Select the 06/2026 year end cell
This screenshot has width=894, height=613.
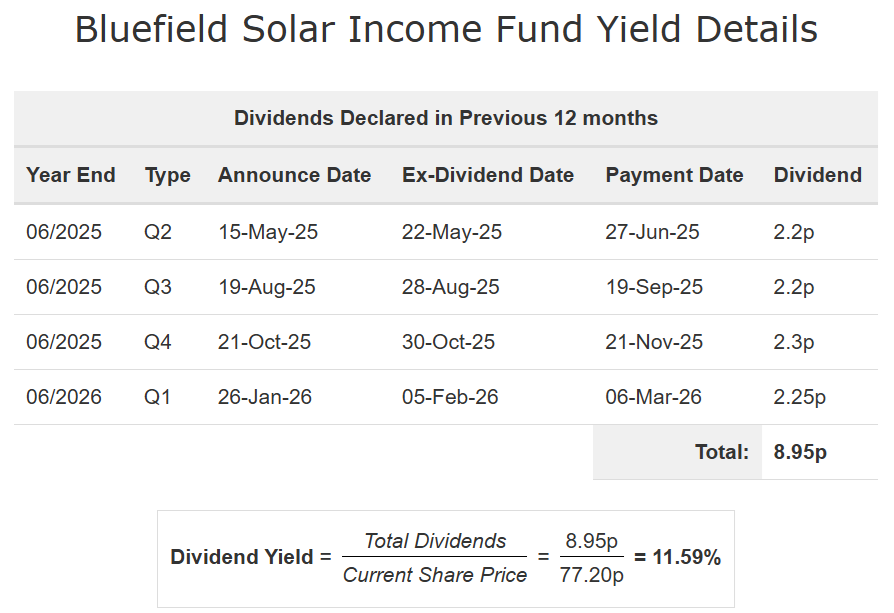pyautogui.click(x=64, y=397)
